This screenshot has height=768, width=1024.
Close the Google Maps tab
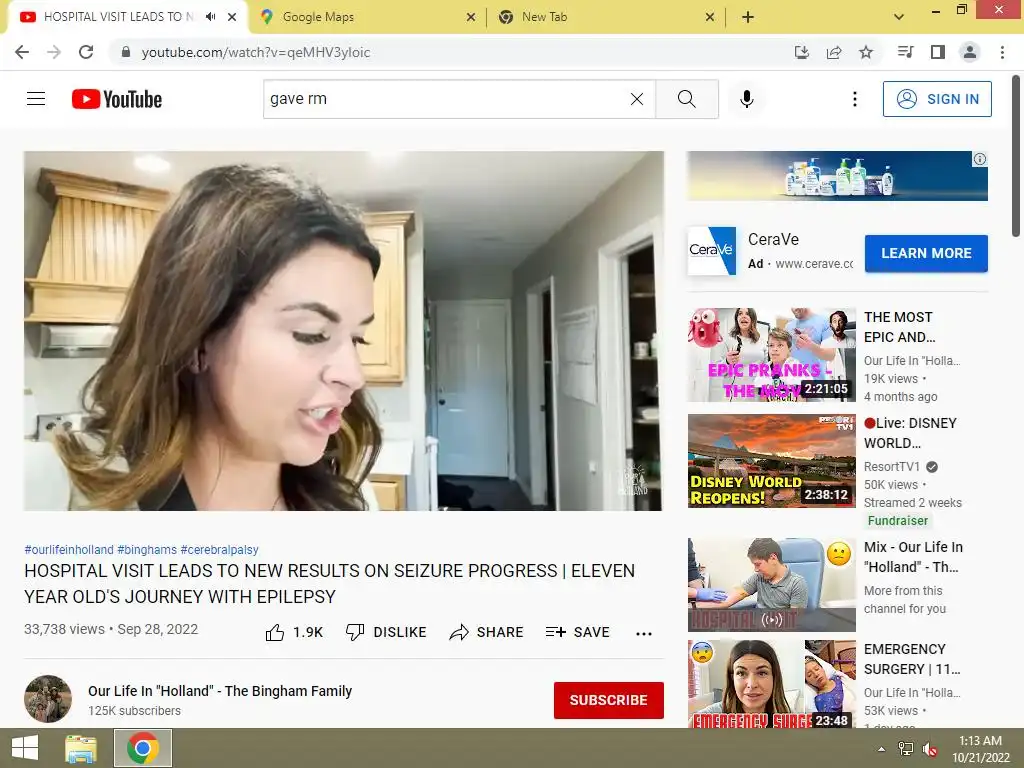tap(471, 17)
